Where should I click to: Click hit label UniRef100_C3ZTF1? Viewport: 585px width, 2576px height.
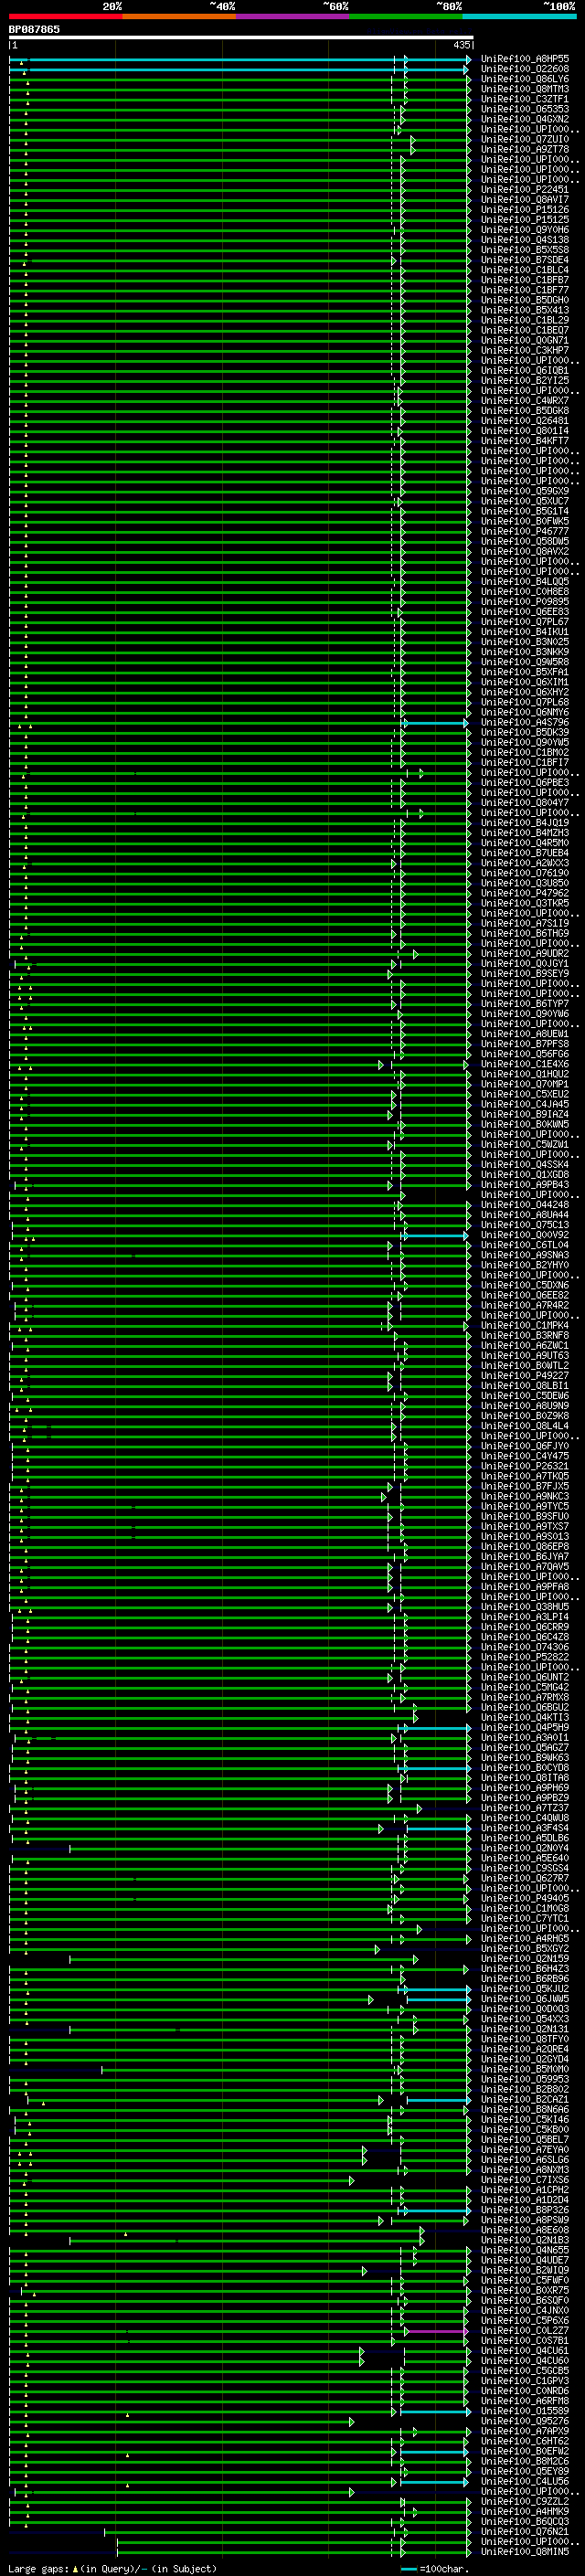point(524,99)
